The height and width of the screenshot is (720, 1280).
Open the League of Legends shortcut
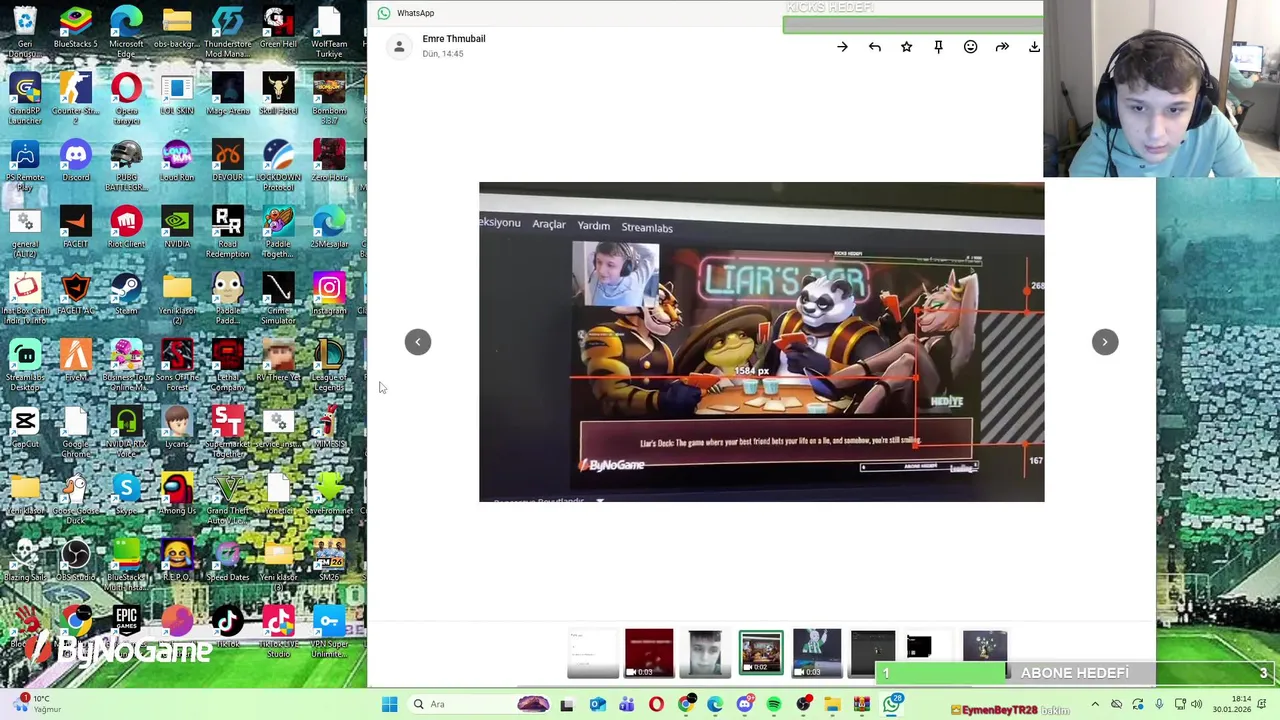click(329, 365)
